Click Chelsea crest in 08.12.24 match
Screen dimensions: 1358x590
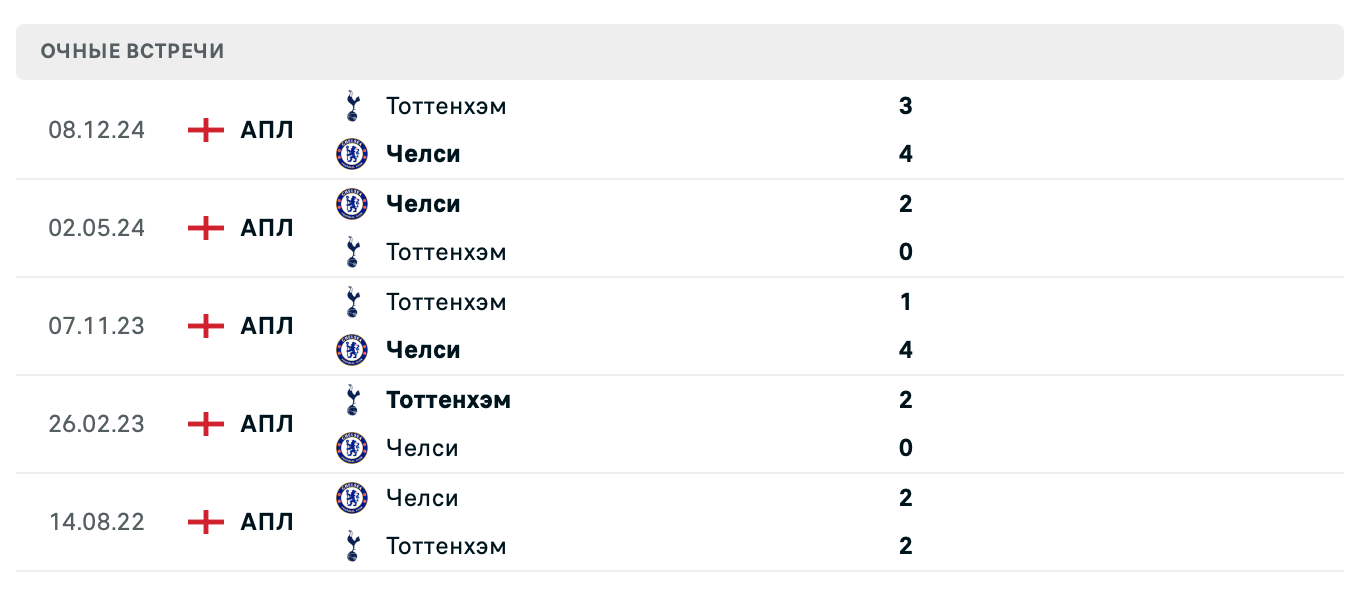(351, 154)
